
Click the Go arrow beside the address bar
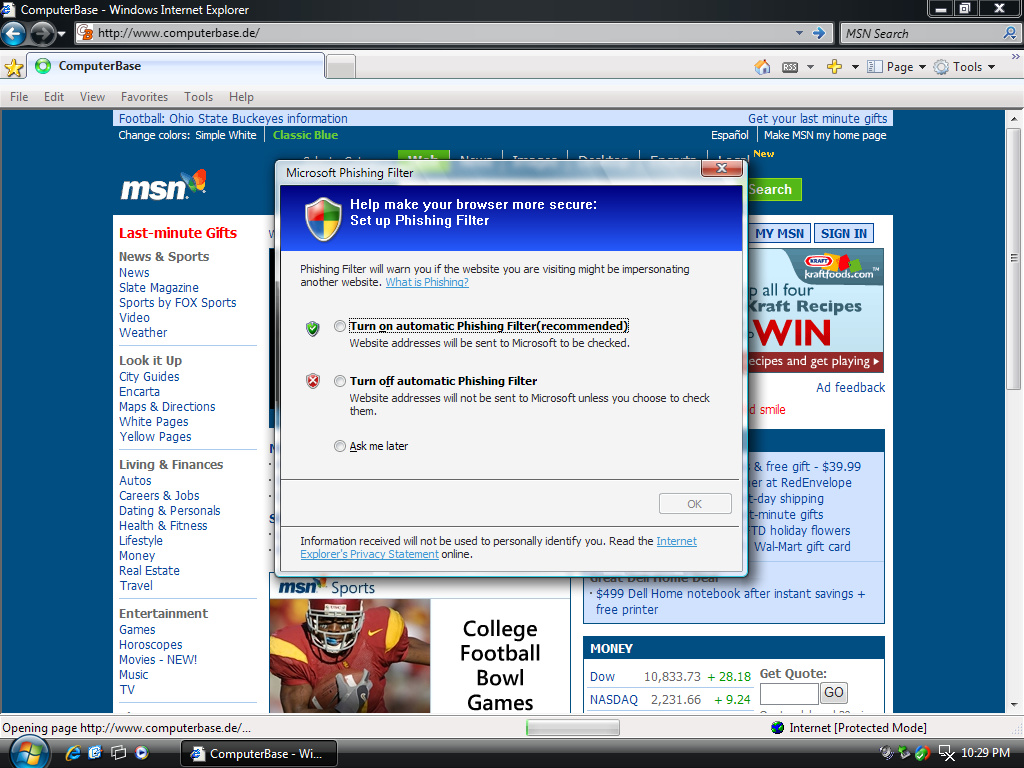click(x=818, y=33)
